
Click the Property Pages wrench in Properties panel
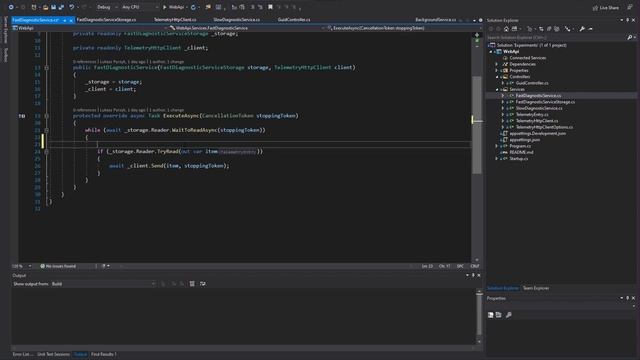coord(509,315)
